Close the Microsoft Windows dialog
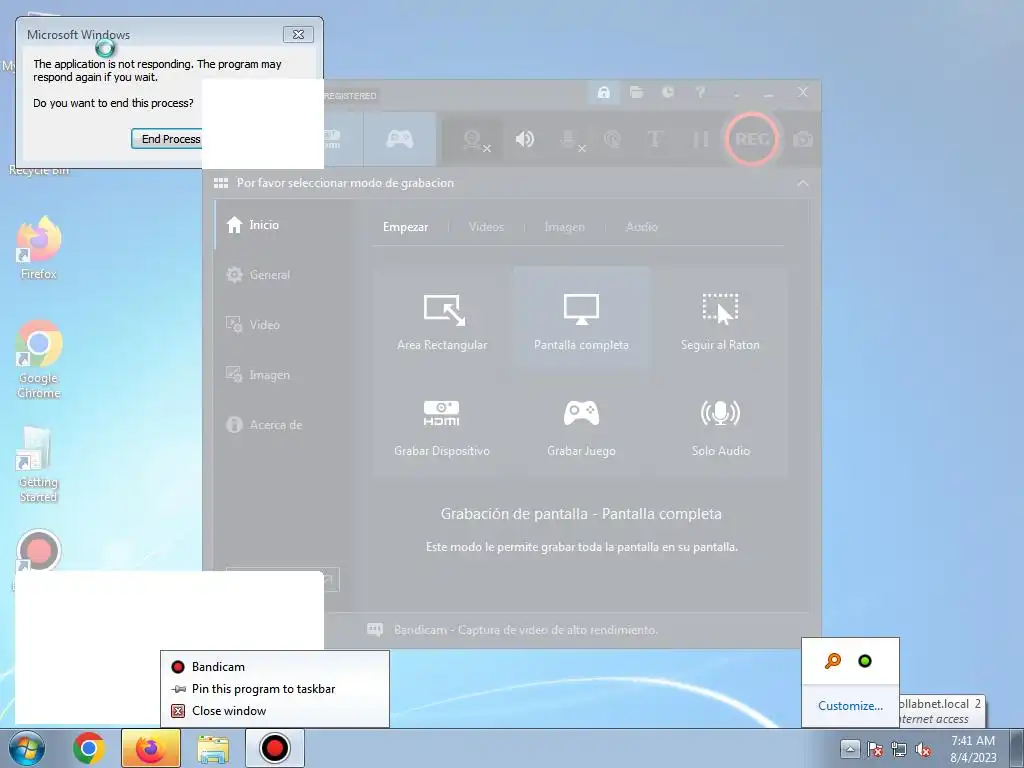The width and height of the screenshot is (1024, 768). point(298,35)
